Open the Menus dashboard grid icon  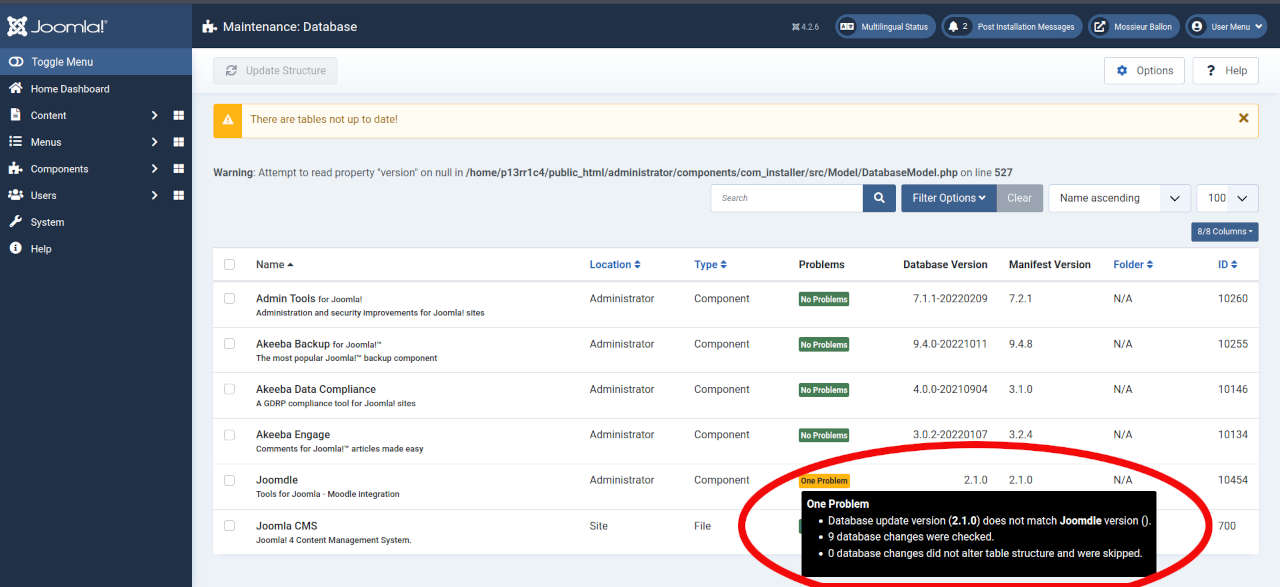[x=179, y=142]
